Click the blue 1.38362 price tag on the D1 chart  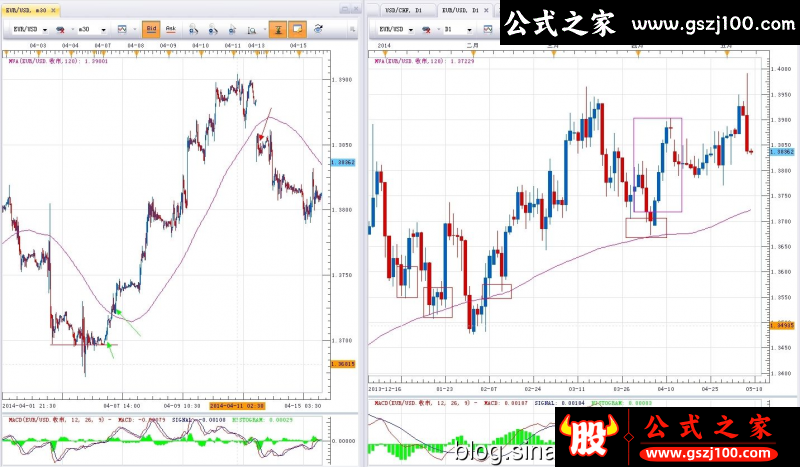pos(782,152)
